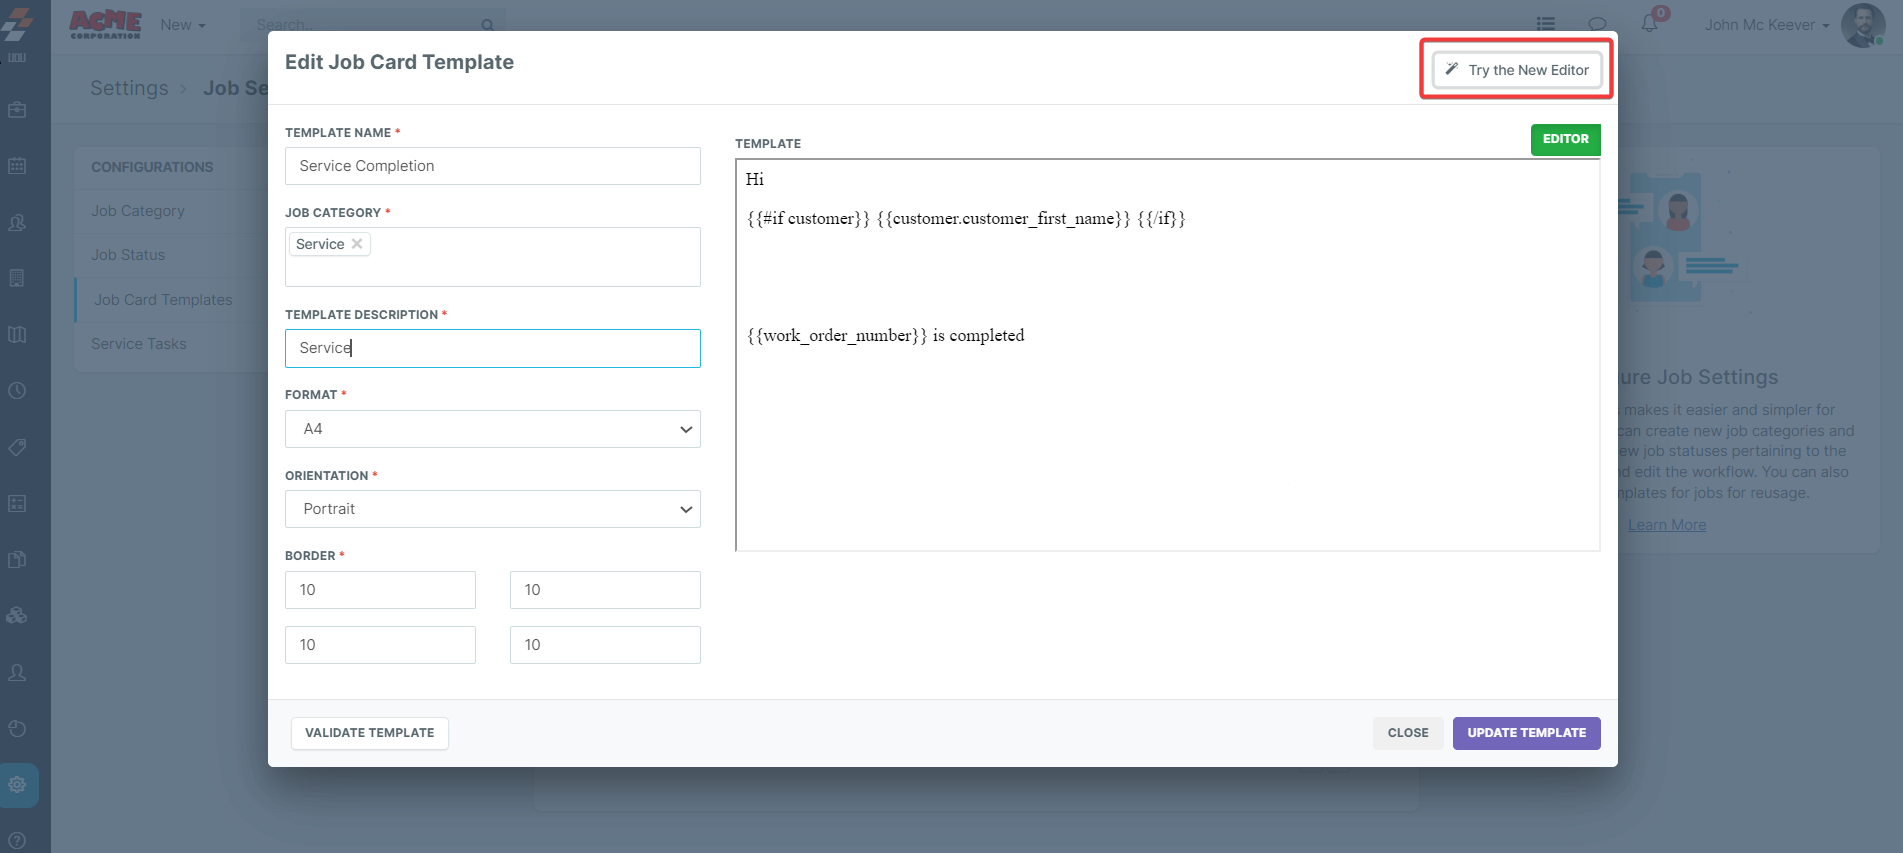The image size is (1903, 853).
Task: Click the list view icon in header
Action: [x=1546, y=24]
